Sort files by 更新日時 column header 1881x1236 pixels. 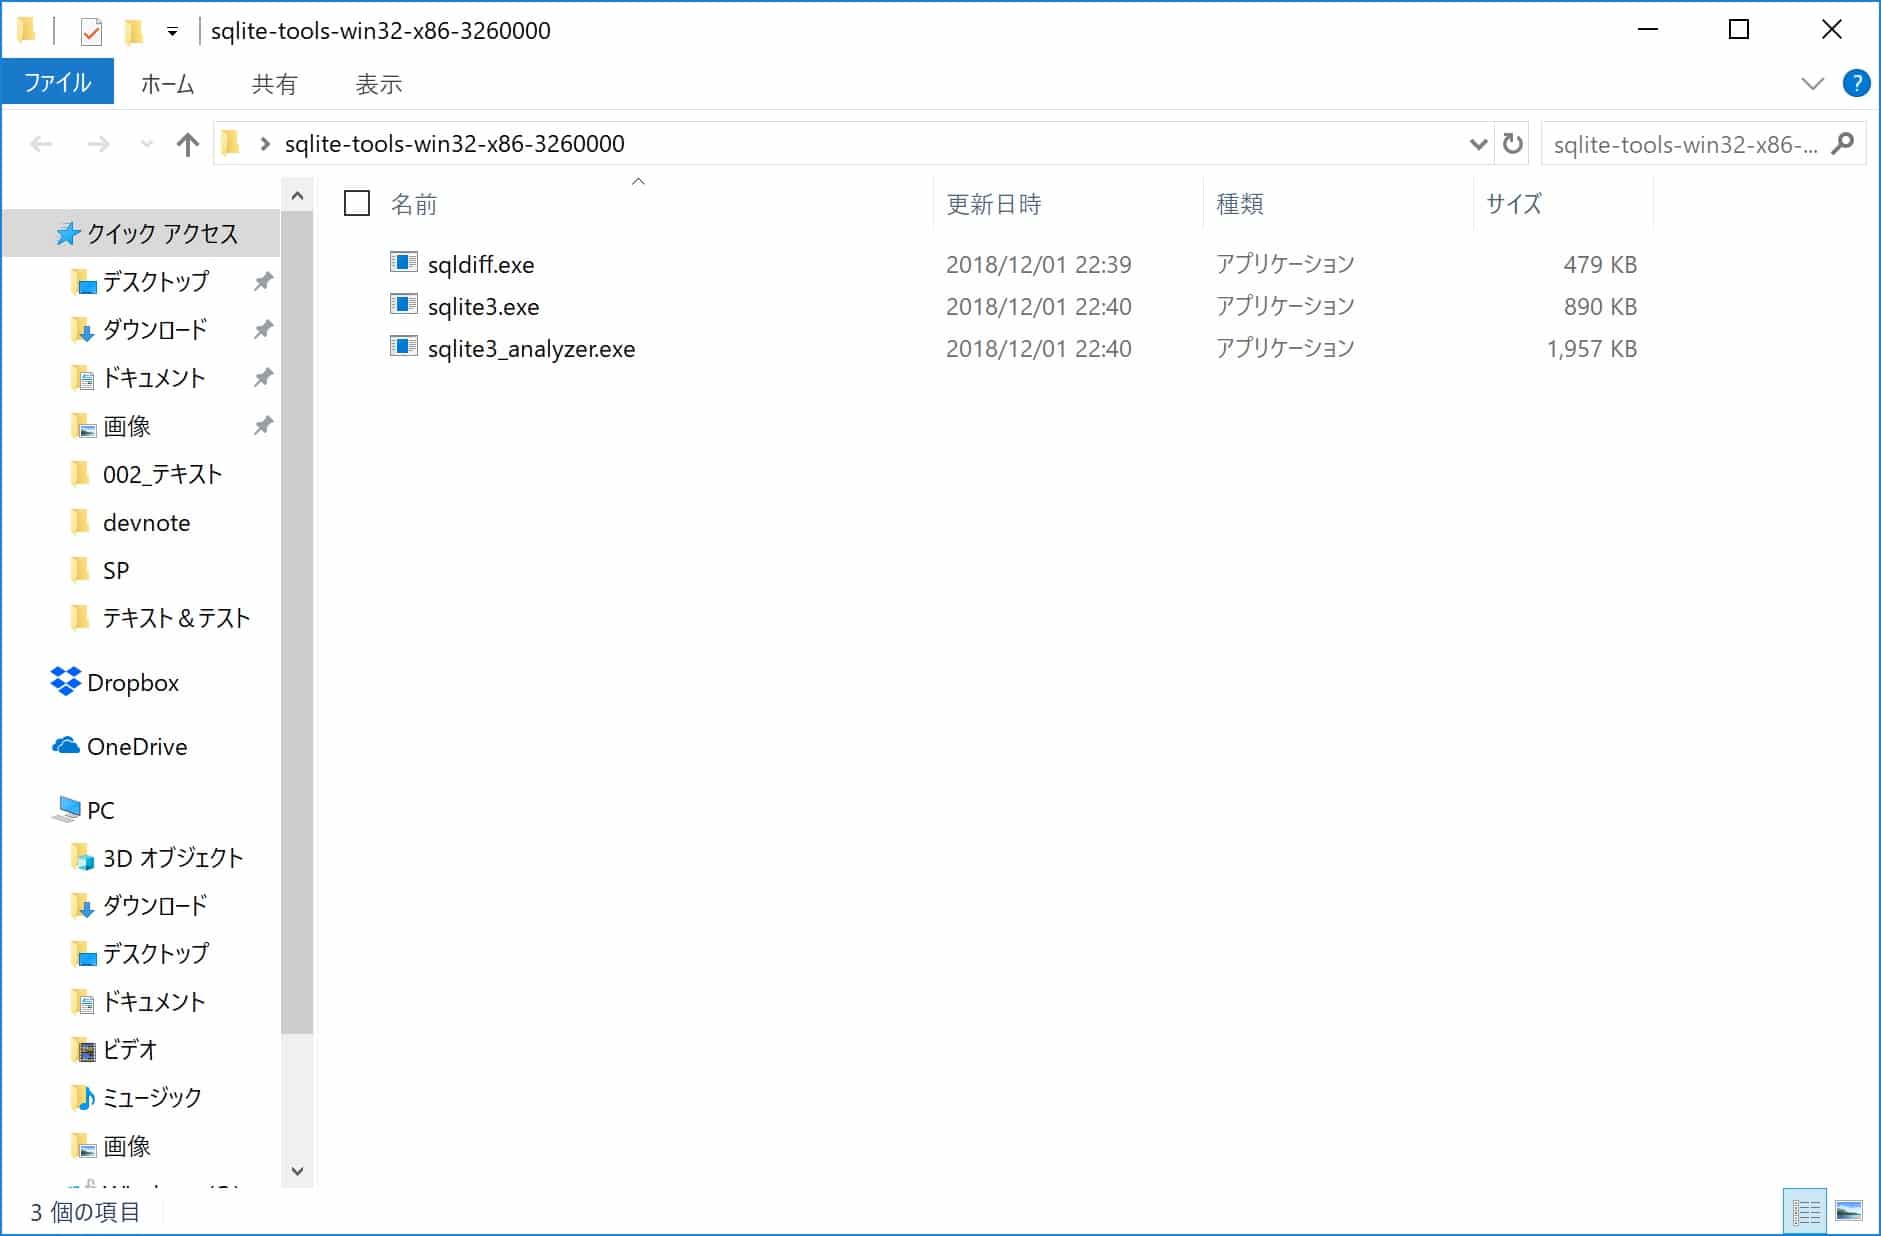pos(994,203)
